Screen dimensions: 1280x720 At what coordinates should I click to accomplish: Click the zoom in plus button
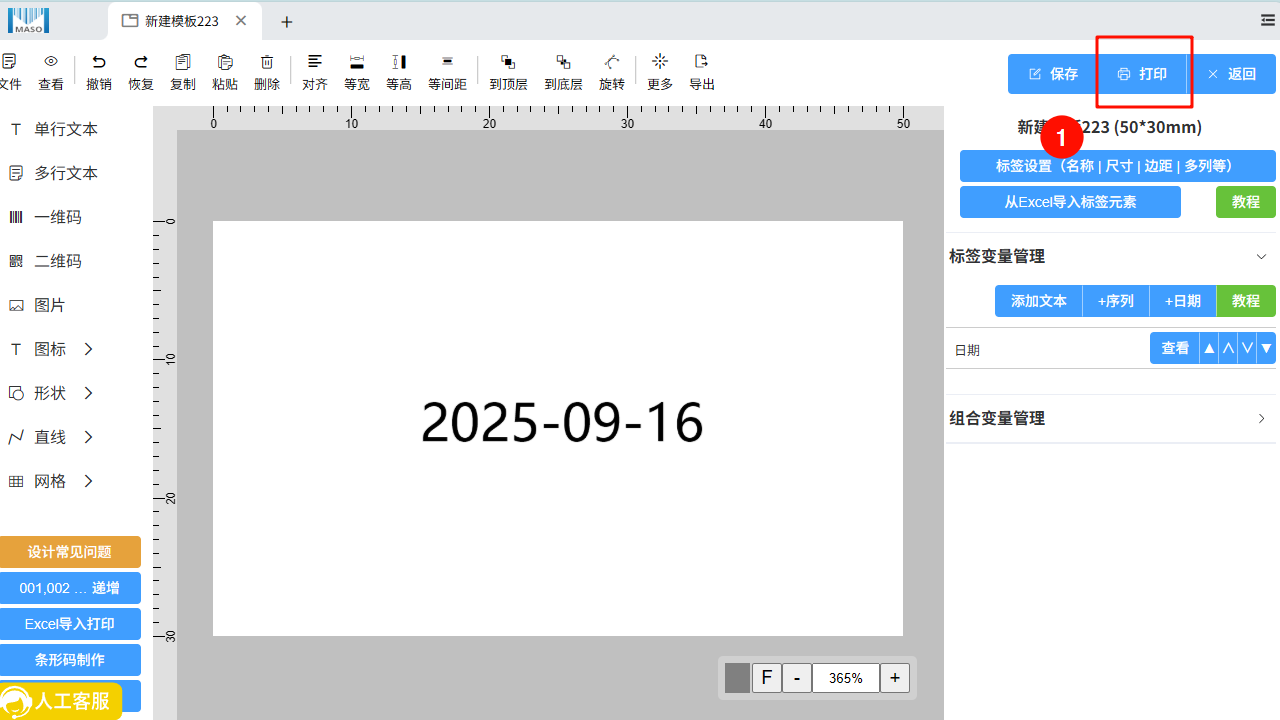895,678
